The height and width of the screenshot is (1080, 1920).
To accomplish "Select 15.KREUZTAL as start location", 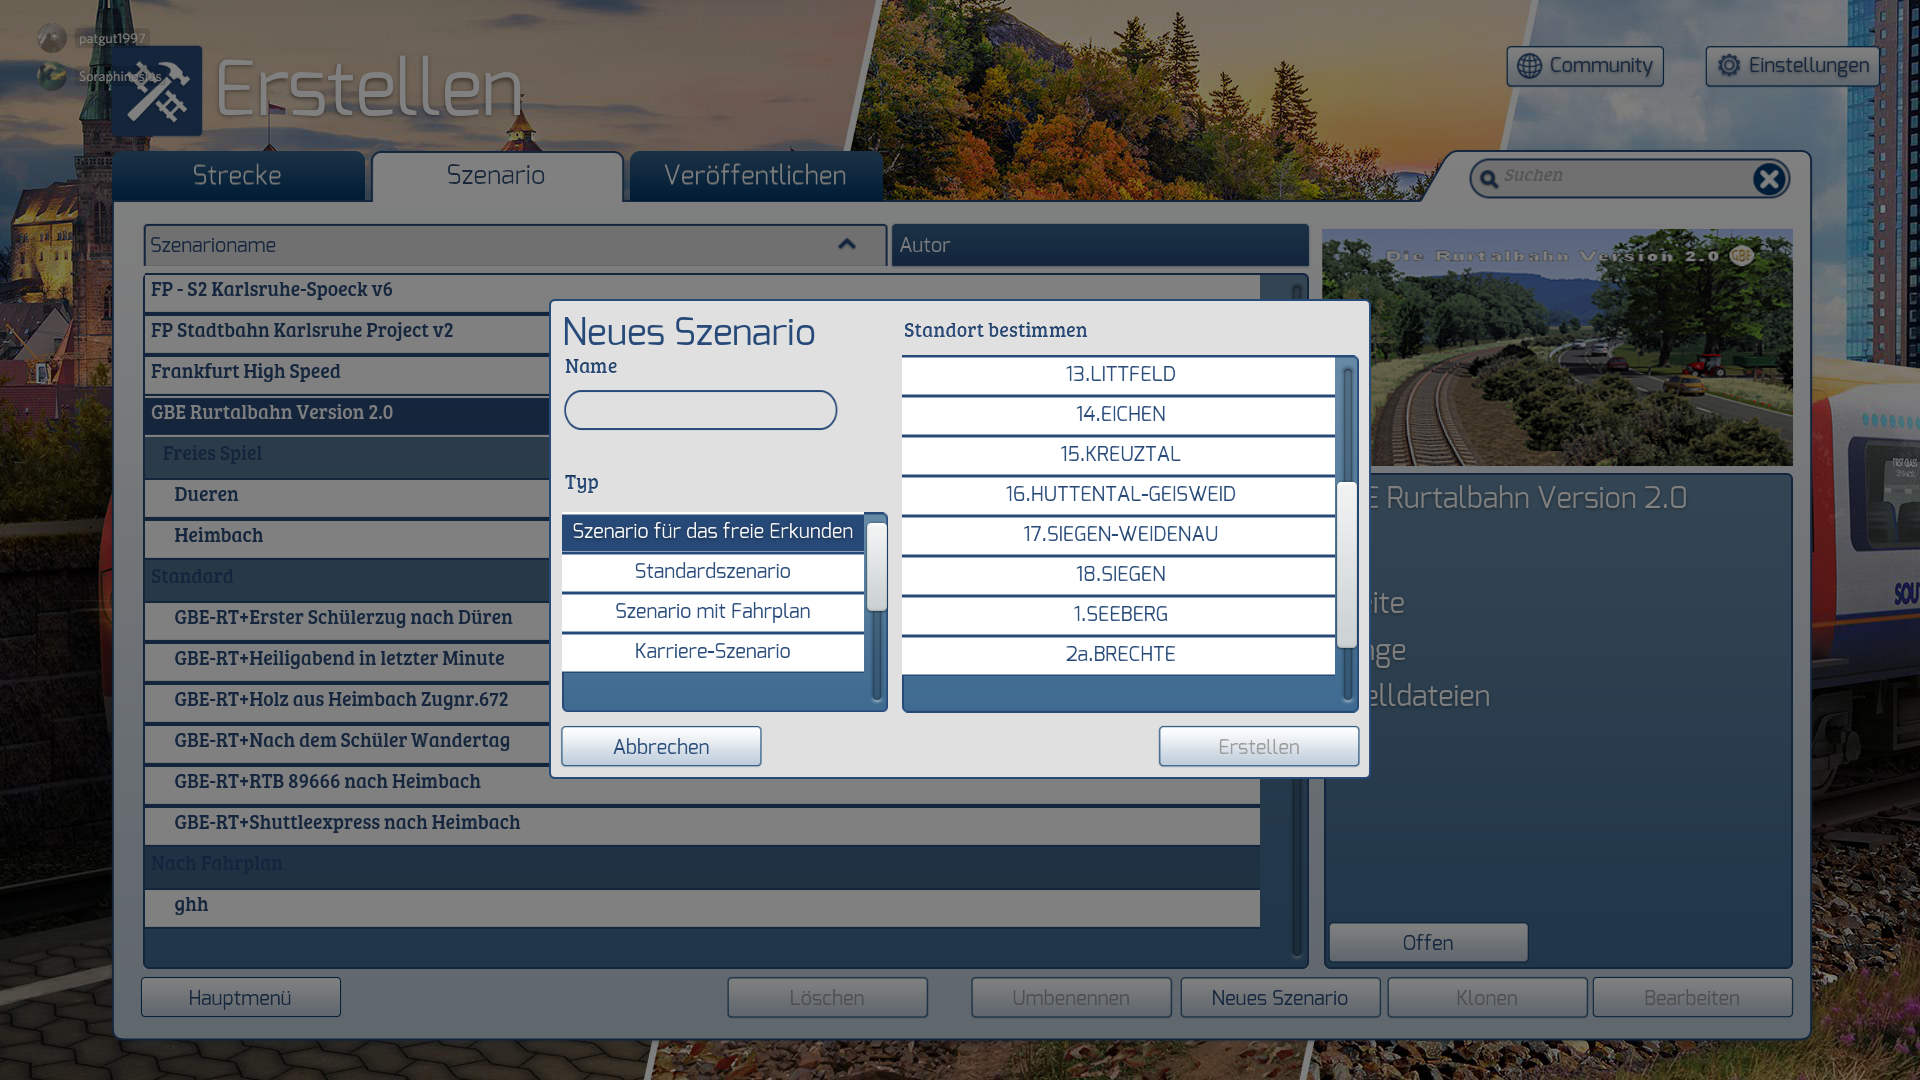I will (x=1119, y=454).
